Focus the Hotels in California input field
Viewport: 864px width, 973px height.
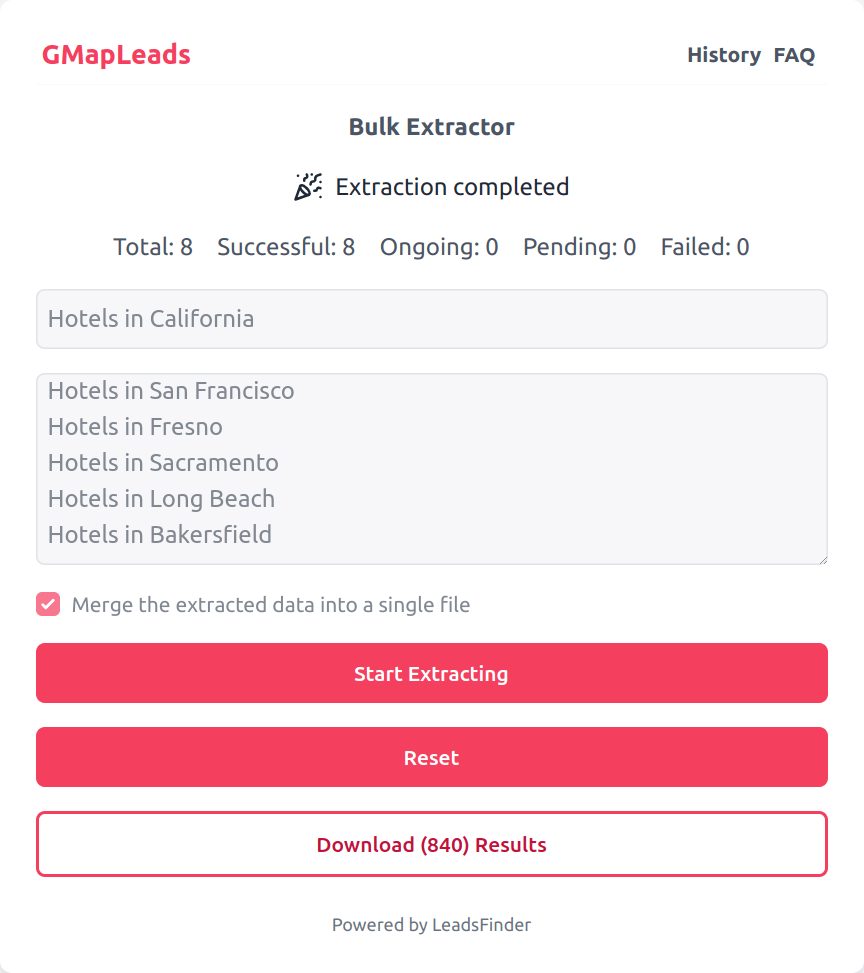click(431, 319)
